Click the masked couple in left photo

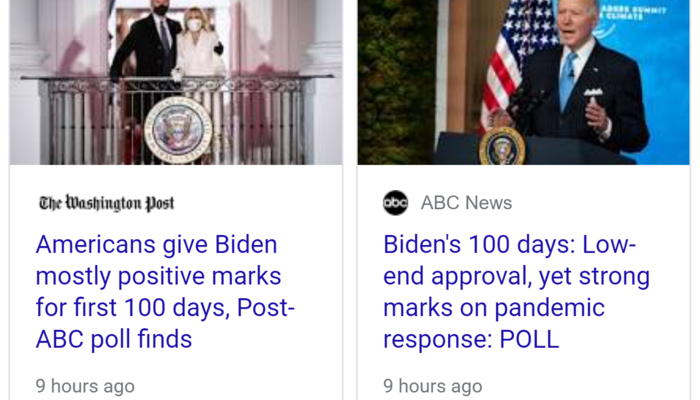[x=167, y=42]
